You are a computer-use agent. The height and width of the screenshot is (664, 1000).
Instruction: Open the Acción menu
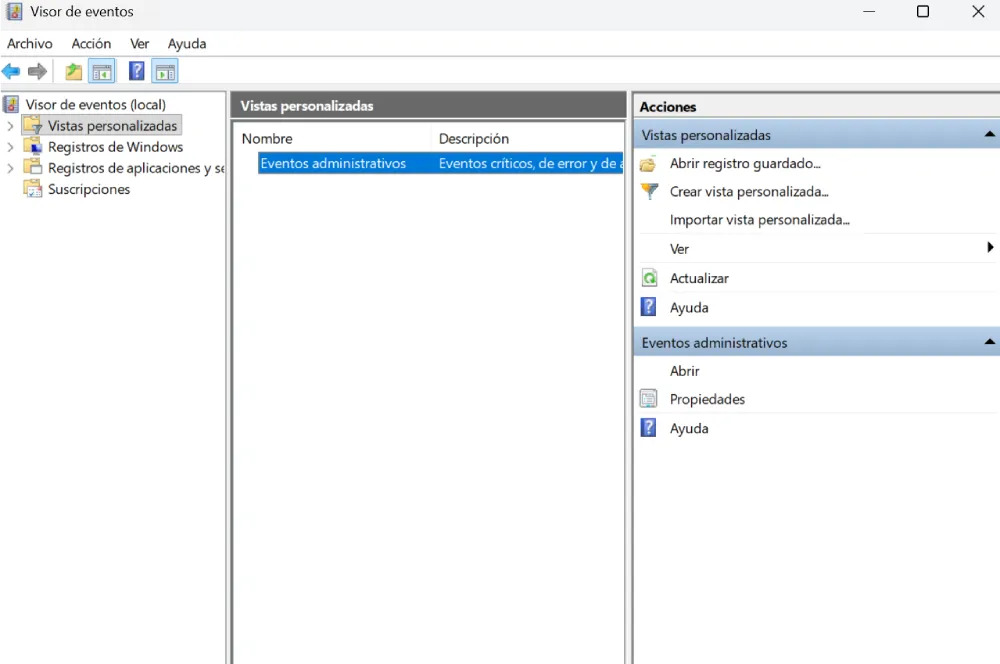91,43
